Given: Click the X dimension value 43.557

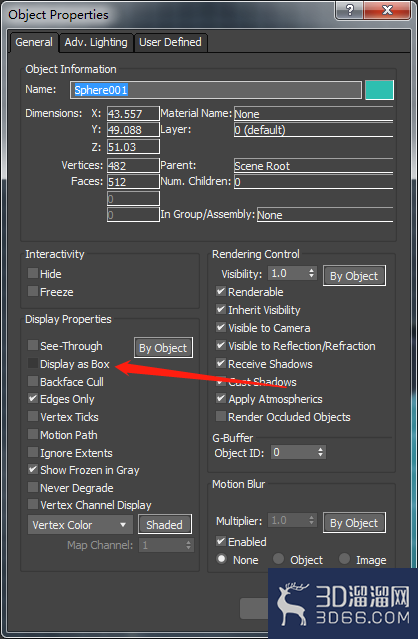Looking at the screenshot, I should click(133, 114).
